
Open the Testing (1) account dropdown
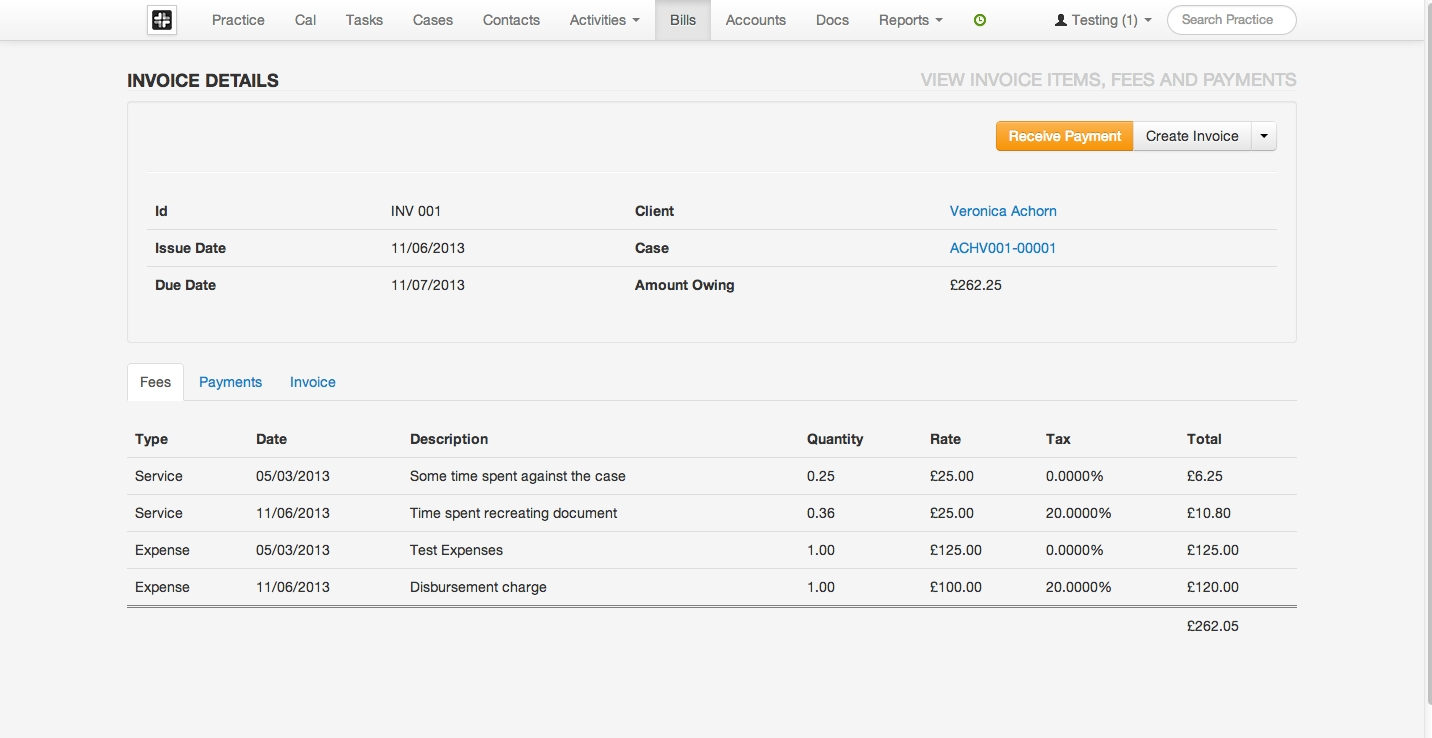(x=1101, y=19)
